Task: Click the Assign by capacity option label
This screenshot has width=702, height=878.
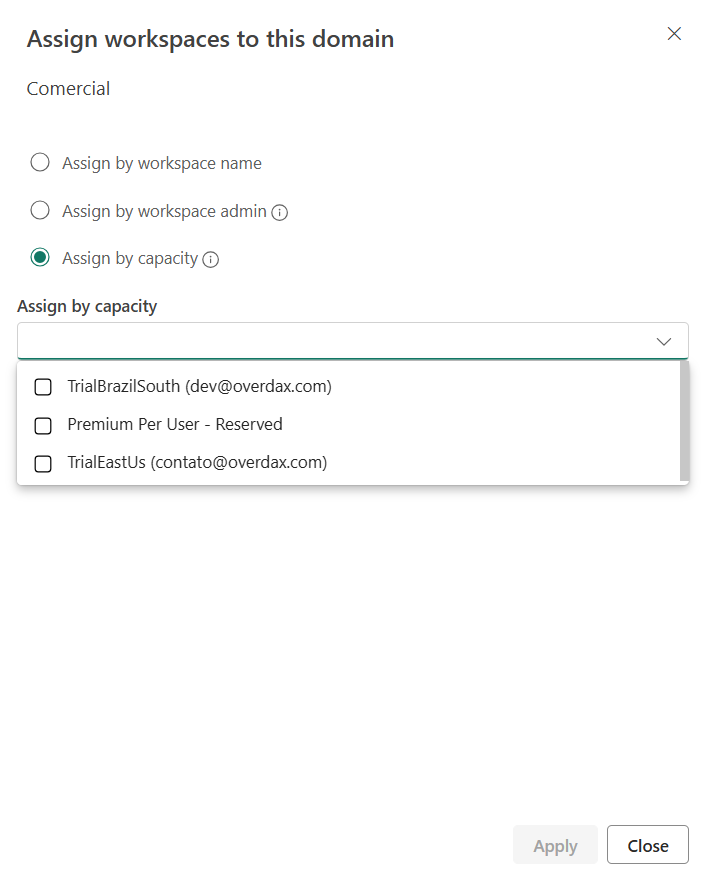Action: point(130,258)
